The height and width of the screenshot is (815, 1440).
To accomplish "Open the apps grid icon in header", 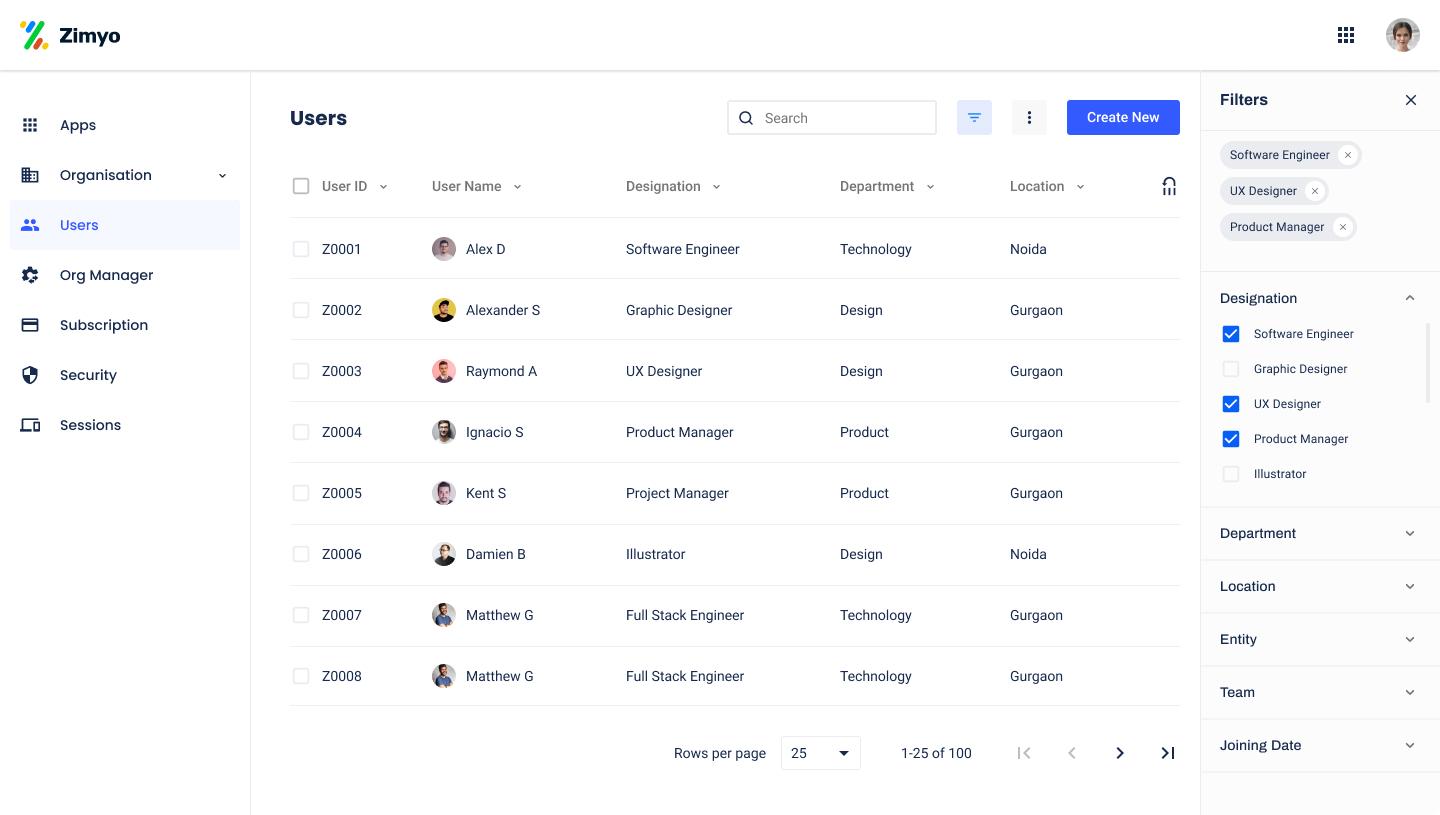I will point(1346,36).
